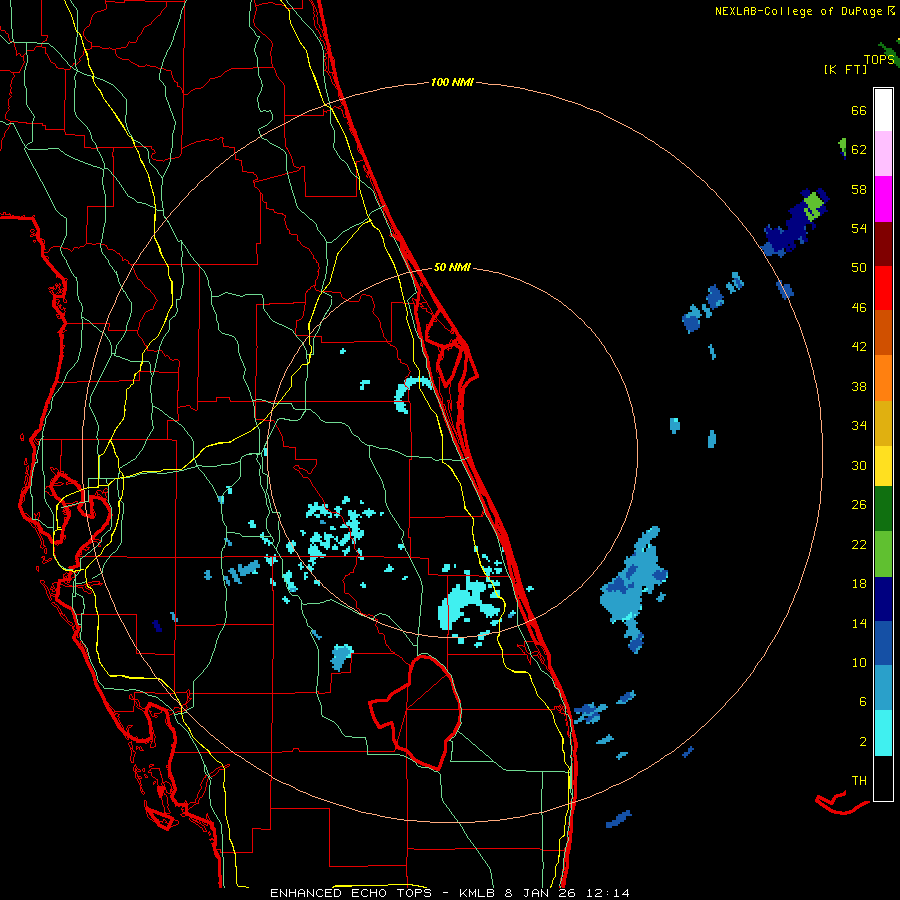Click the legend value '10'
Viewport: 900px width, 900px height.
click(859, 663)
